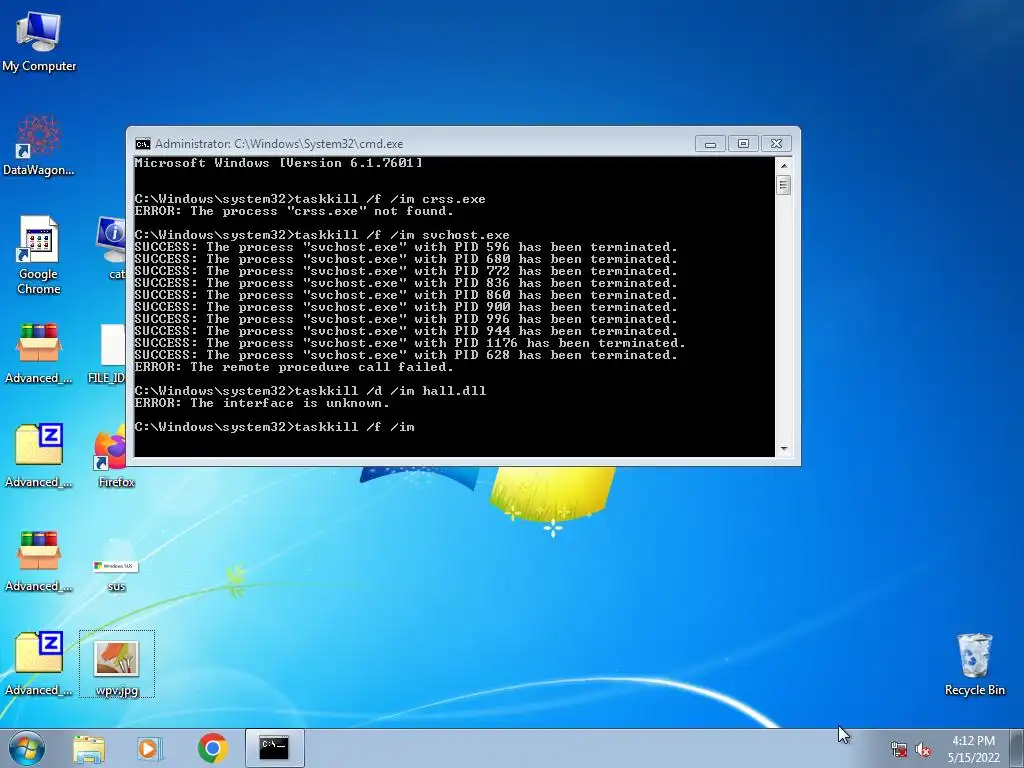Close the Administrator cmd.exe window
Viewport: 1024px width, 768px height.
[776, 144]
